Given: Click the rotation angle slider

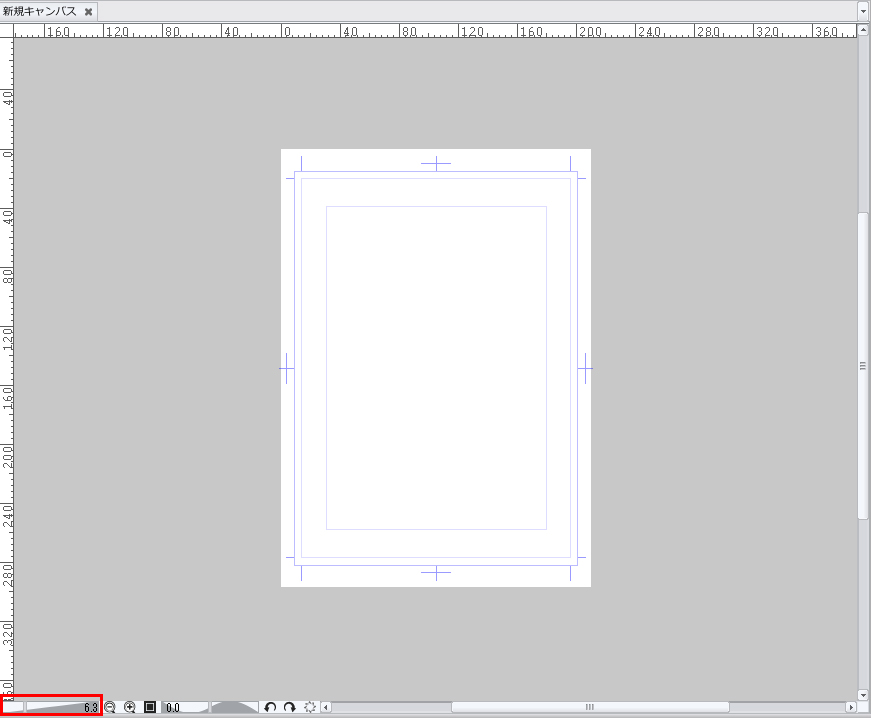Looking at the screenshot, I should point(235,707).
